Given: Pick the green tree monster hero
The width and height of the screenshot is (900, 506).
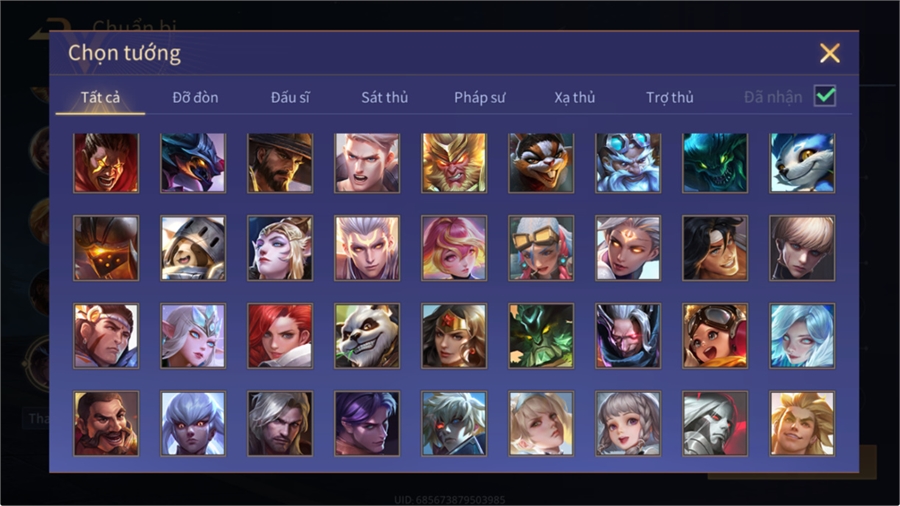Looking at the screenshot, I should [541, 336].
